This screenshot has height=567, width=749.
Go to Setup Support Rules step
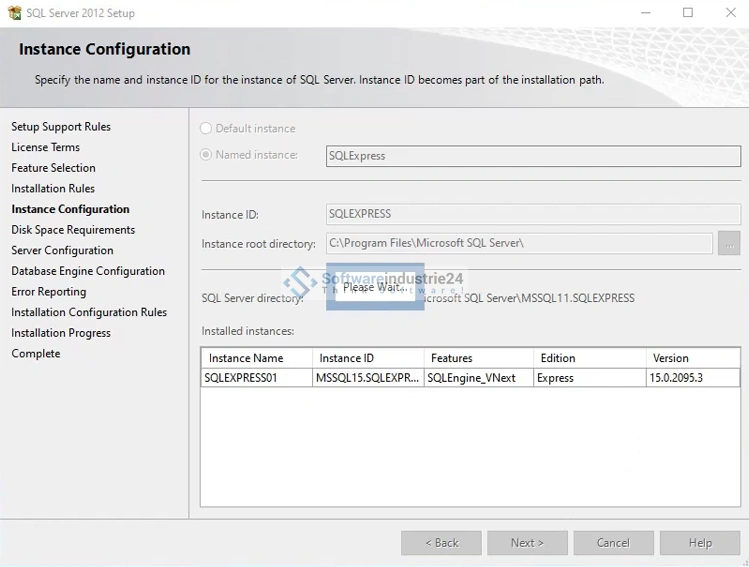click(x=61, y=127)
